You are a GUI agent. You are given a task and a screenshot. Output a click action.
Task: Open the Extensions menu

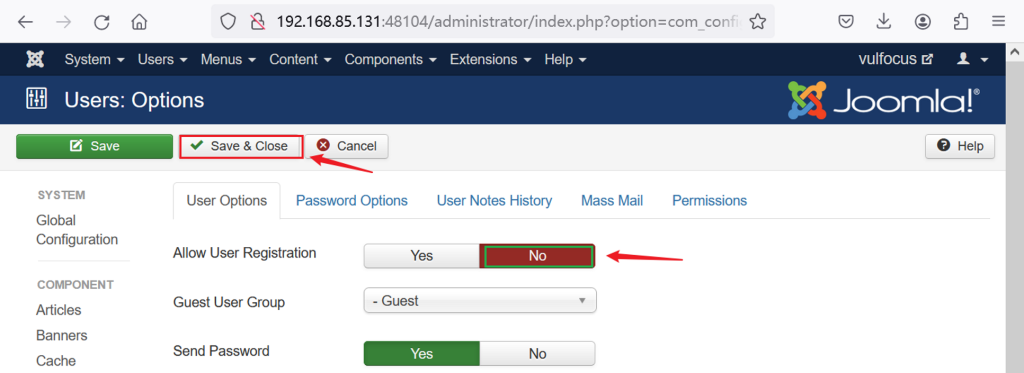click(x=490, y=59)
